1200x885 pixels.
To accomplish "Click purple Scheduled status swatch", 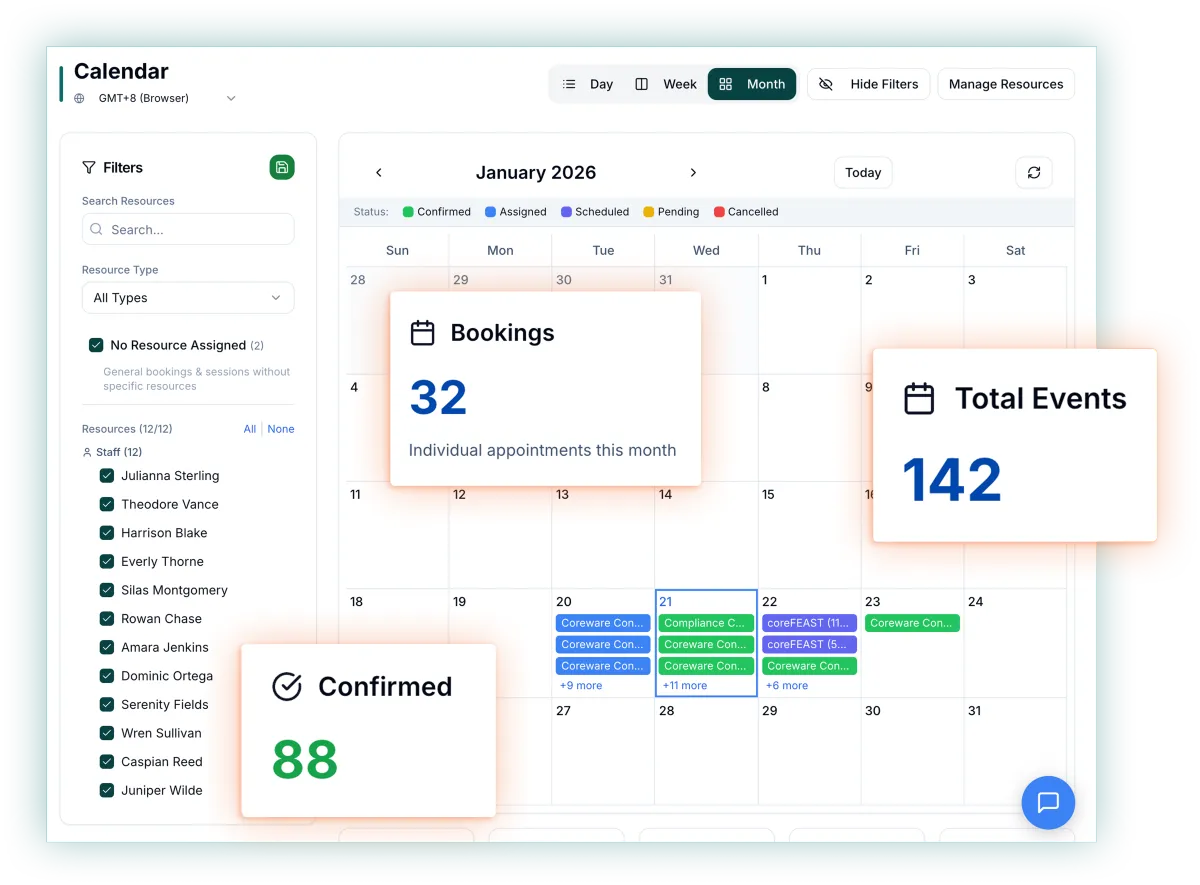I will 566,212.
